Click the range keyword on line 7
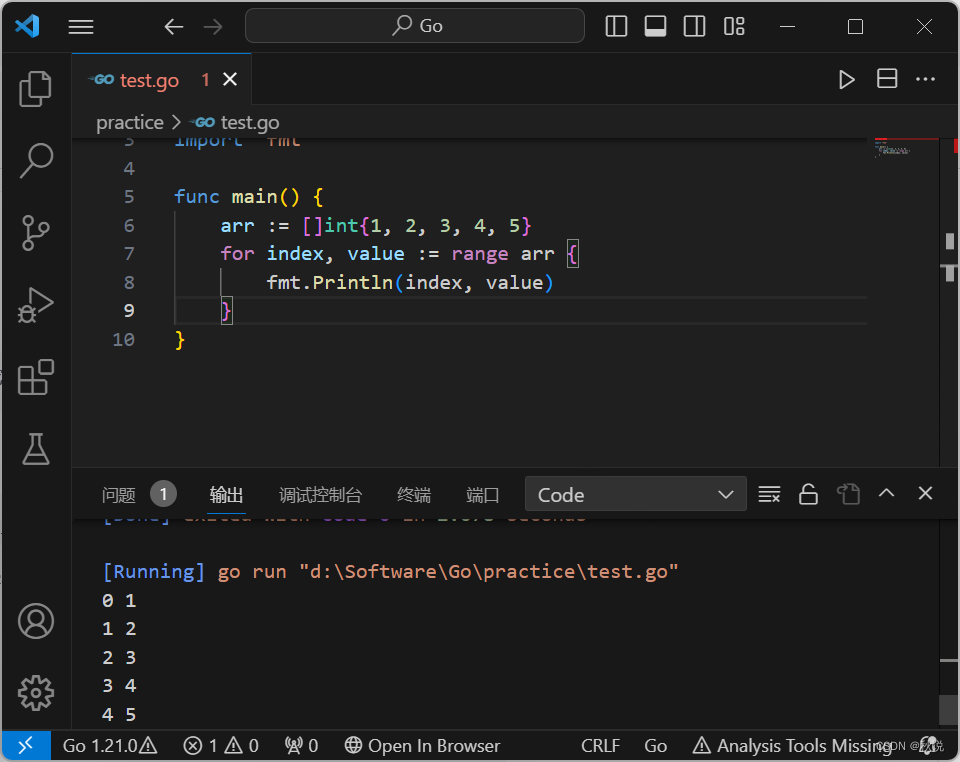 [x=480, y=253]
